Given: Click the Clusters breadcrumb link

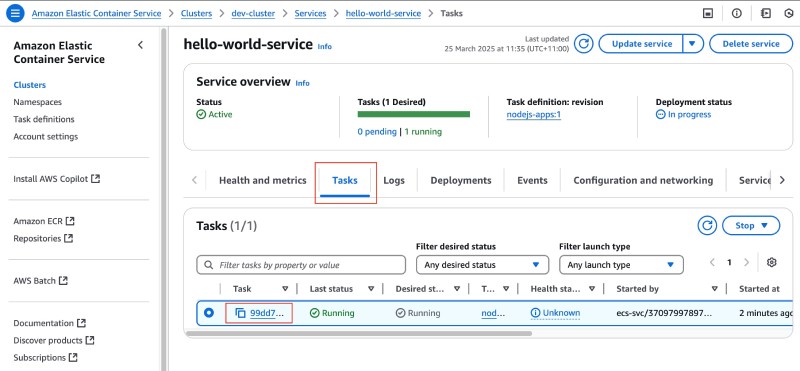Looking at the screenshot, I should coord(196,13).
